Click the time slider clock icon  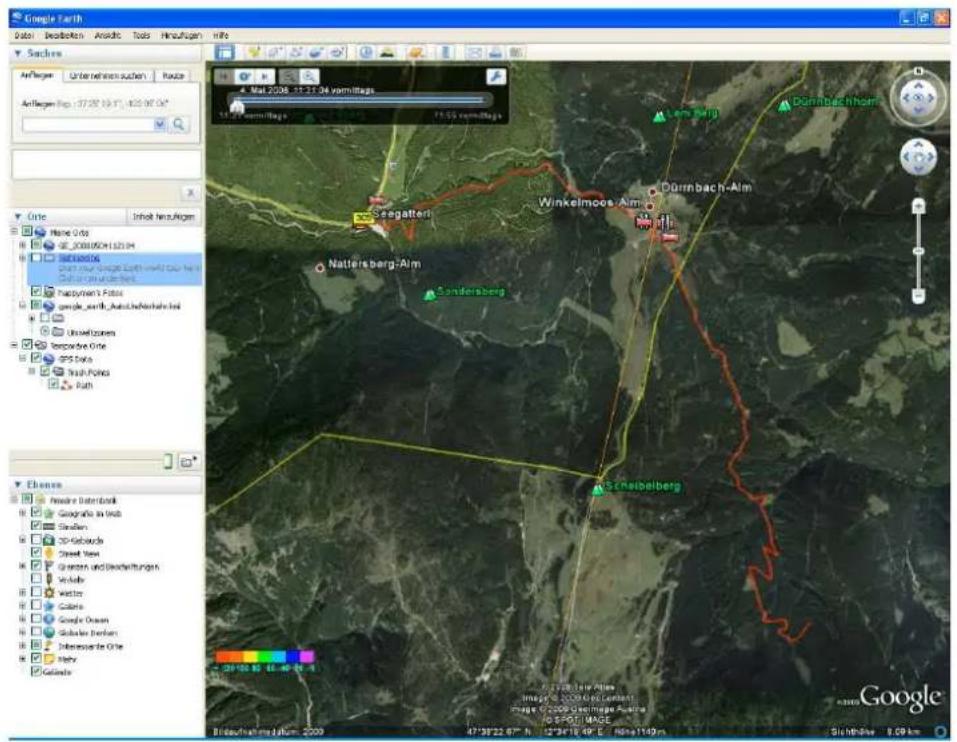click(245, 76)
